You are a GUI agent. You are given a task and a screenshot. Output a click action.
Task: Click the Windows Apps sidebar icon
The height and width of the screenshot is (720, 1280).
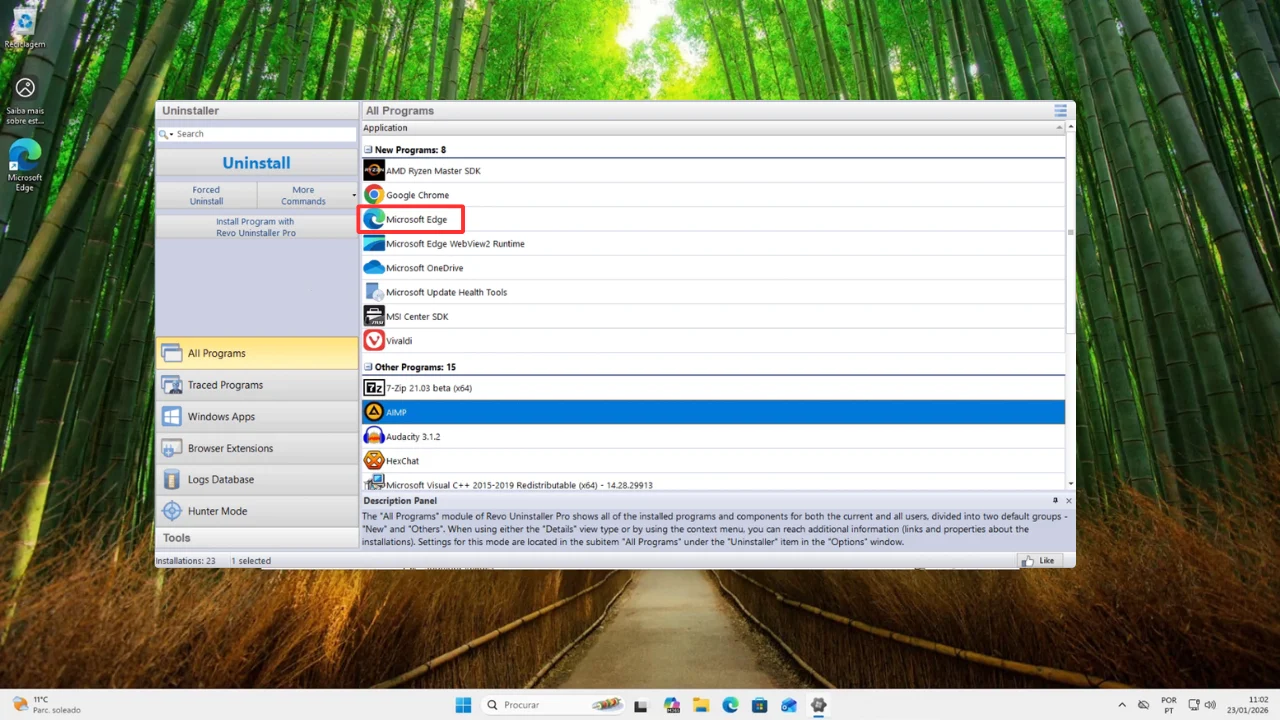(172, 416)
